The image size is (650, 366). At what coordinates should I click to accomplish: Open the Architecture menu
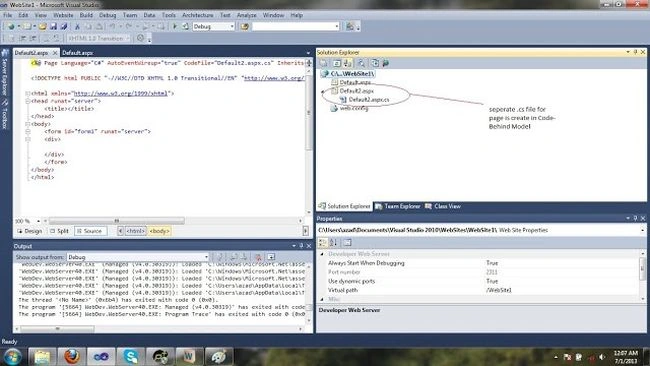coord(198,15)
